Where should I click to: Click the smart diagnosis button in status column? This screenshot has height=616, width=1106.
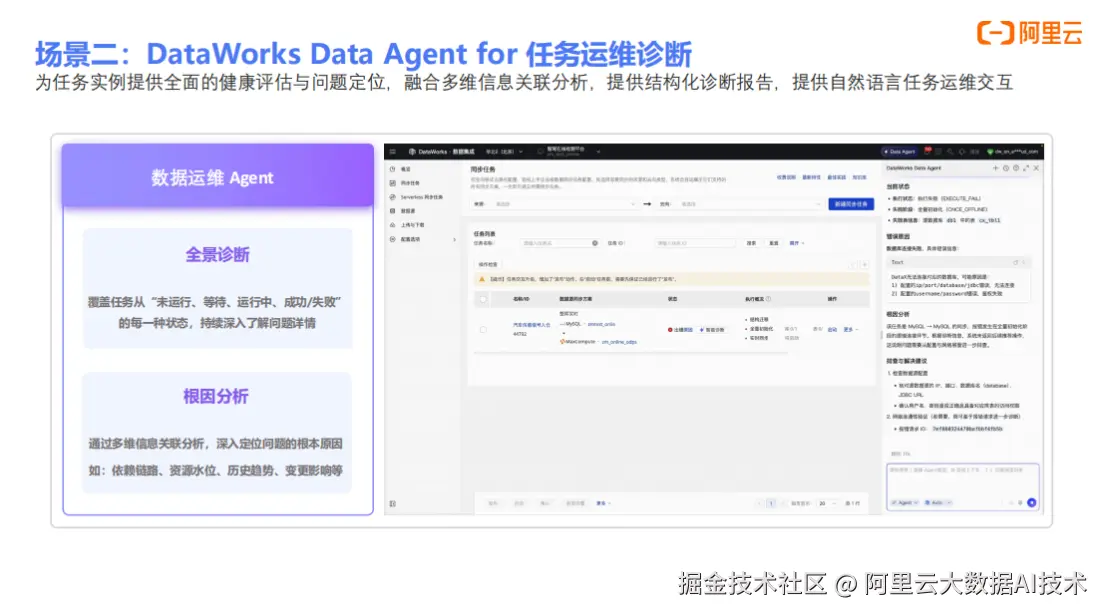[712, 330]
